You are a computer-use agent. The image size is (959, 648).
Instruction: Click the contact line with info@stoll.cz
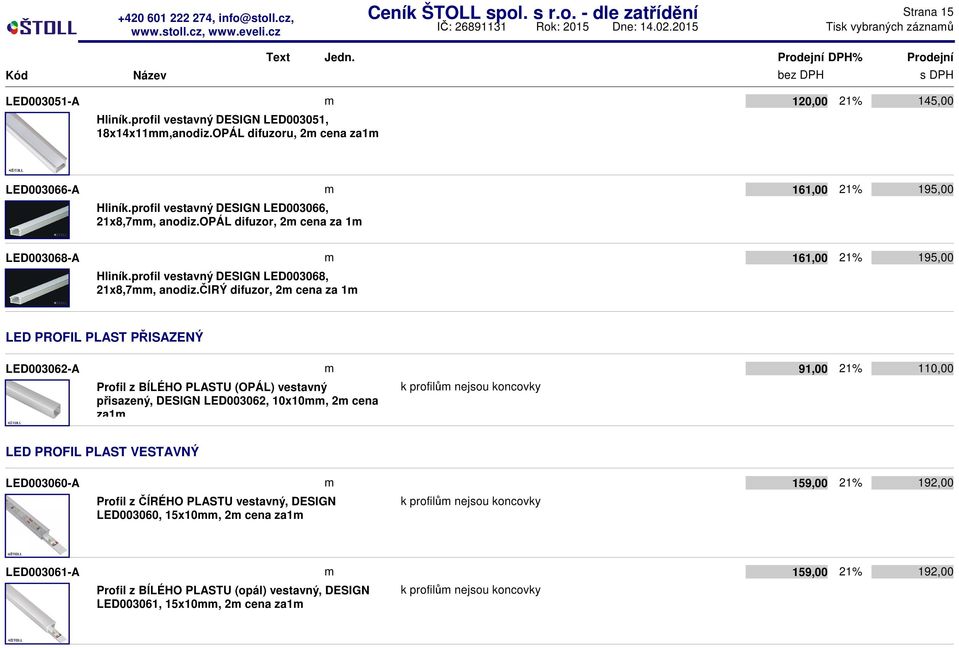click(x=206, y=18)
